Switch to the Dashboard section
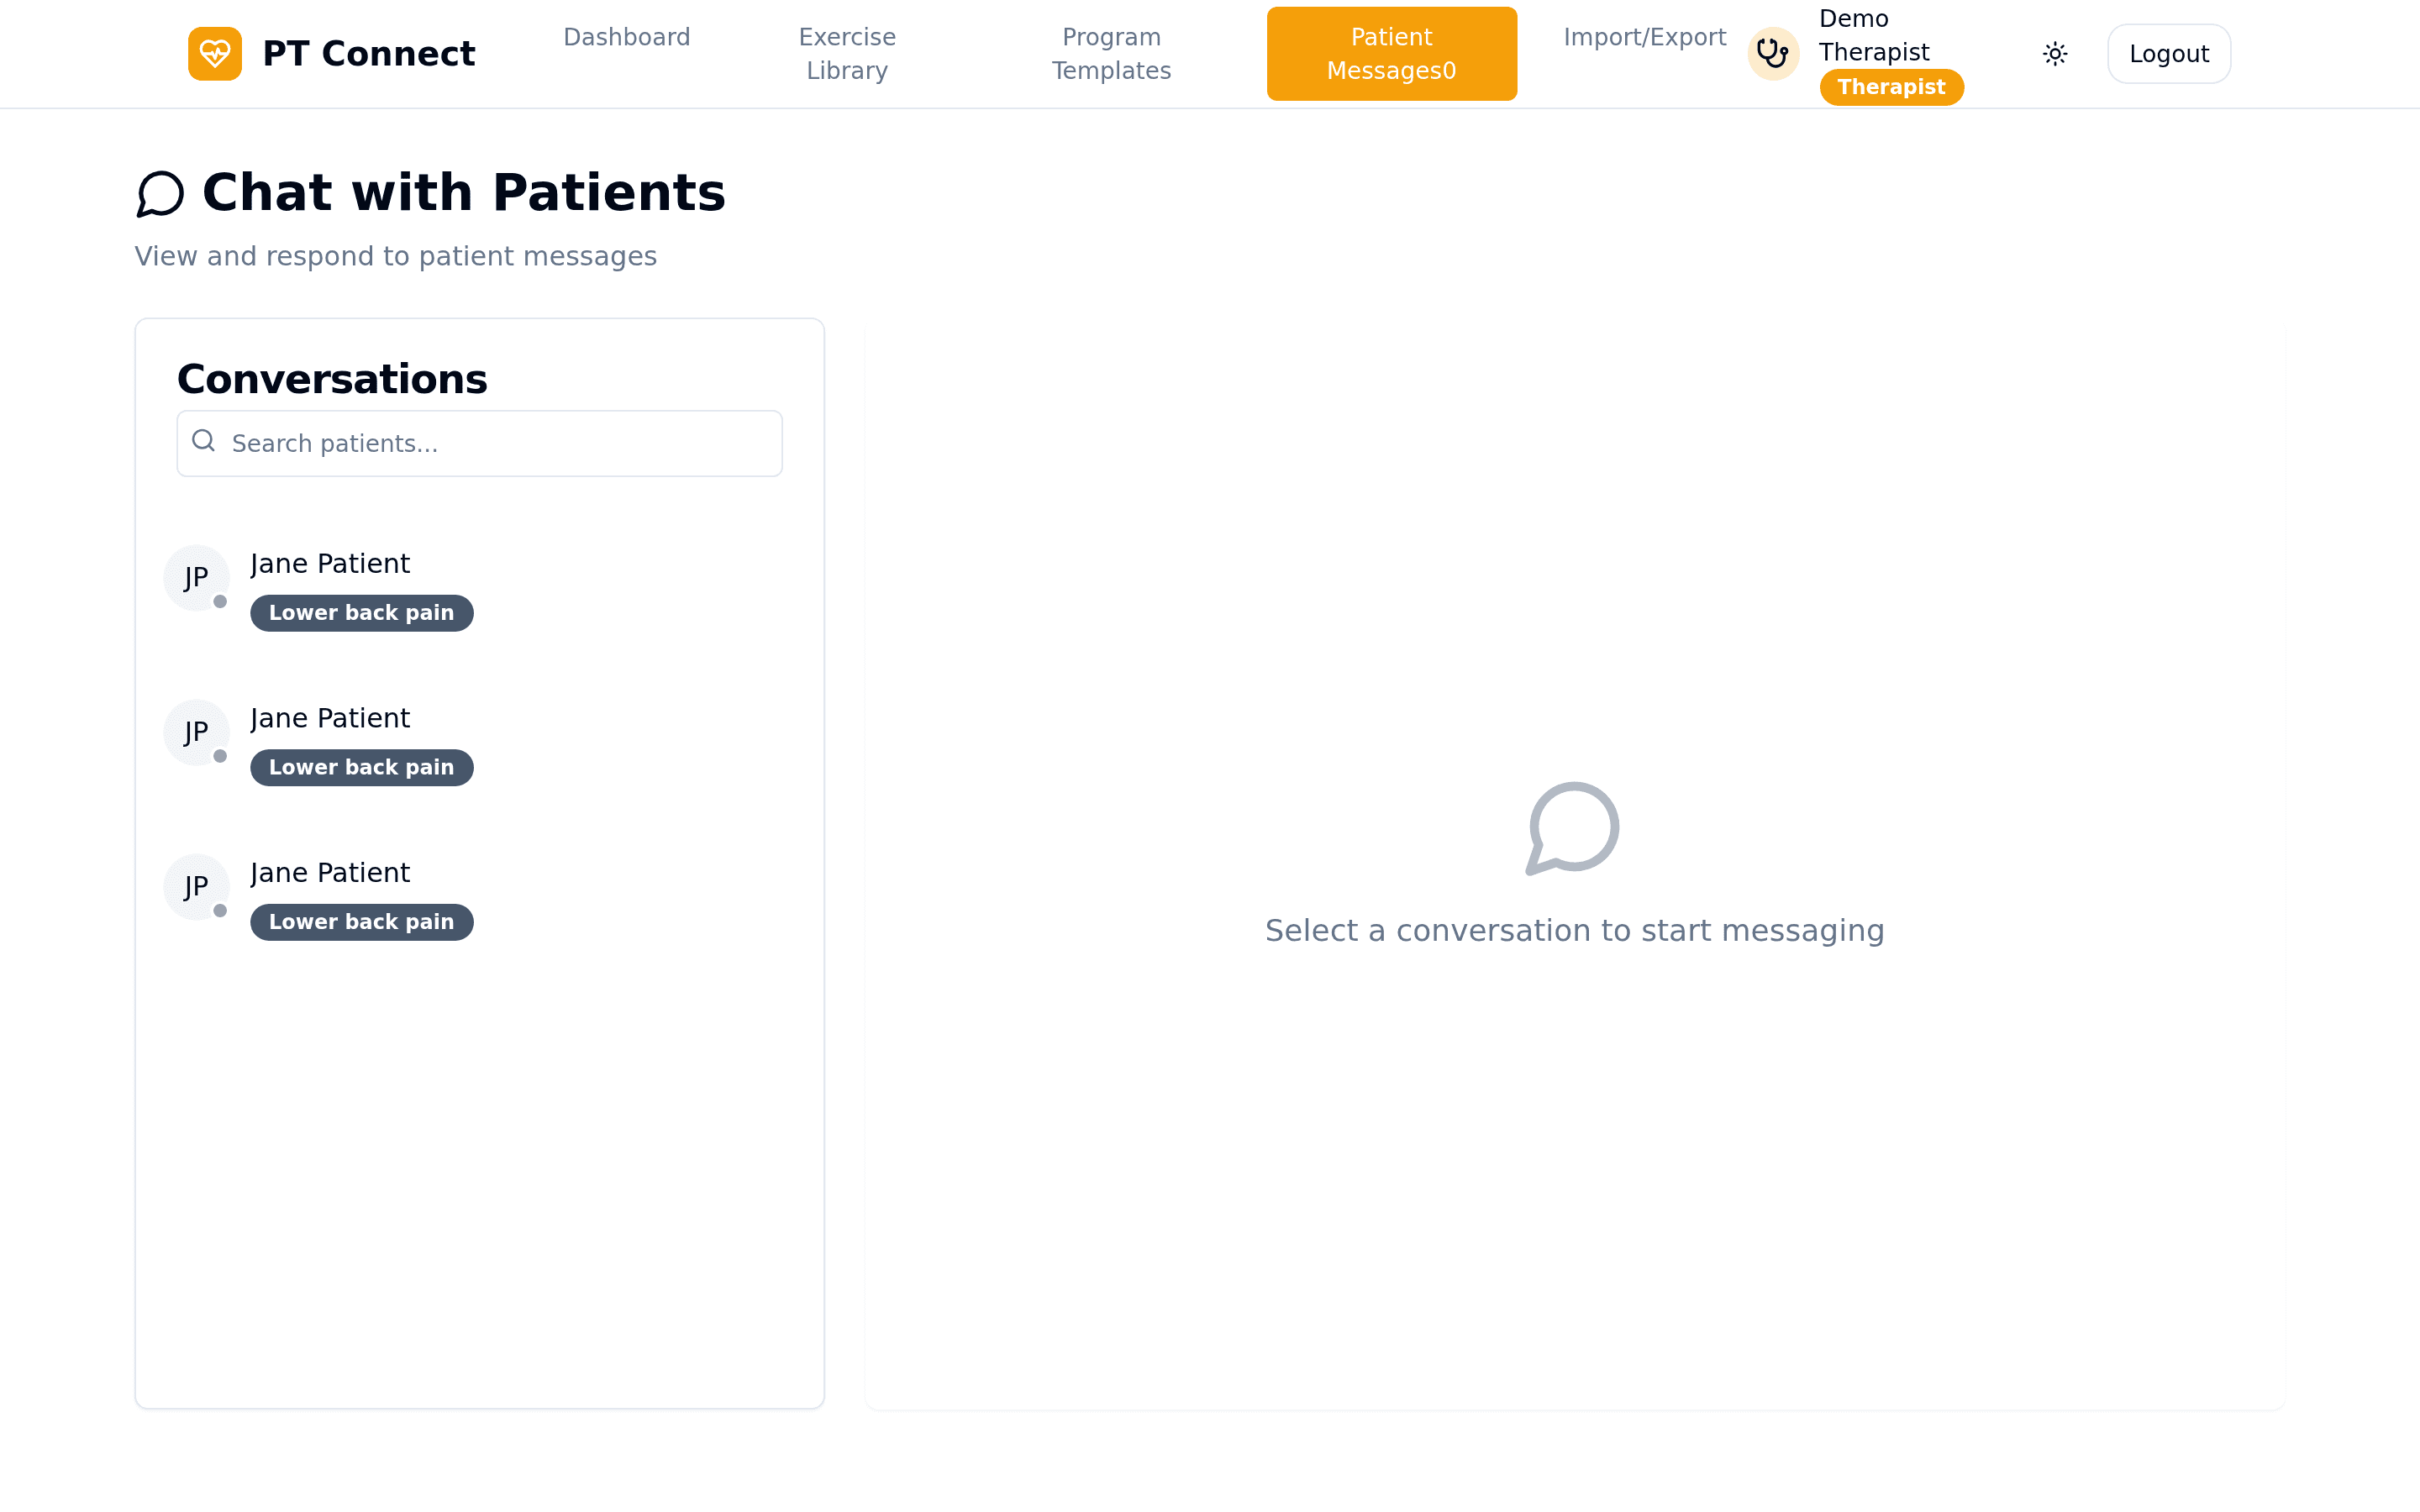The width and height of the screenshot is (2420, 1512). click(x=626, y=37)
